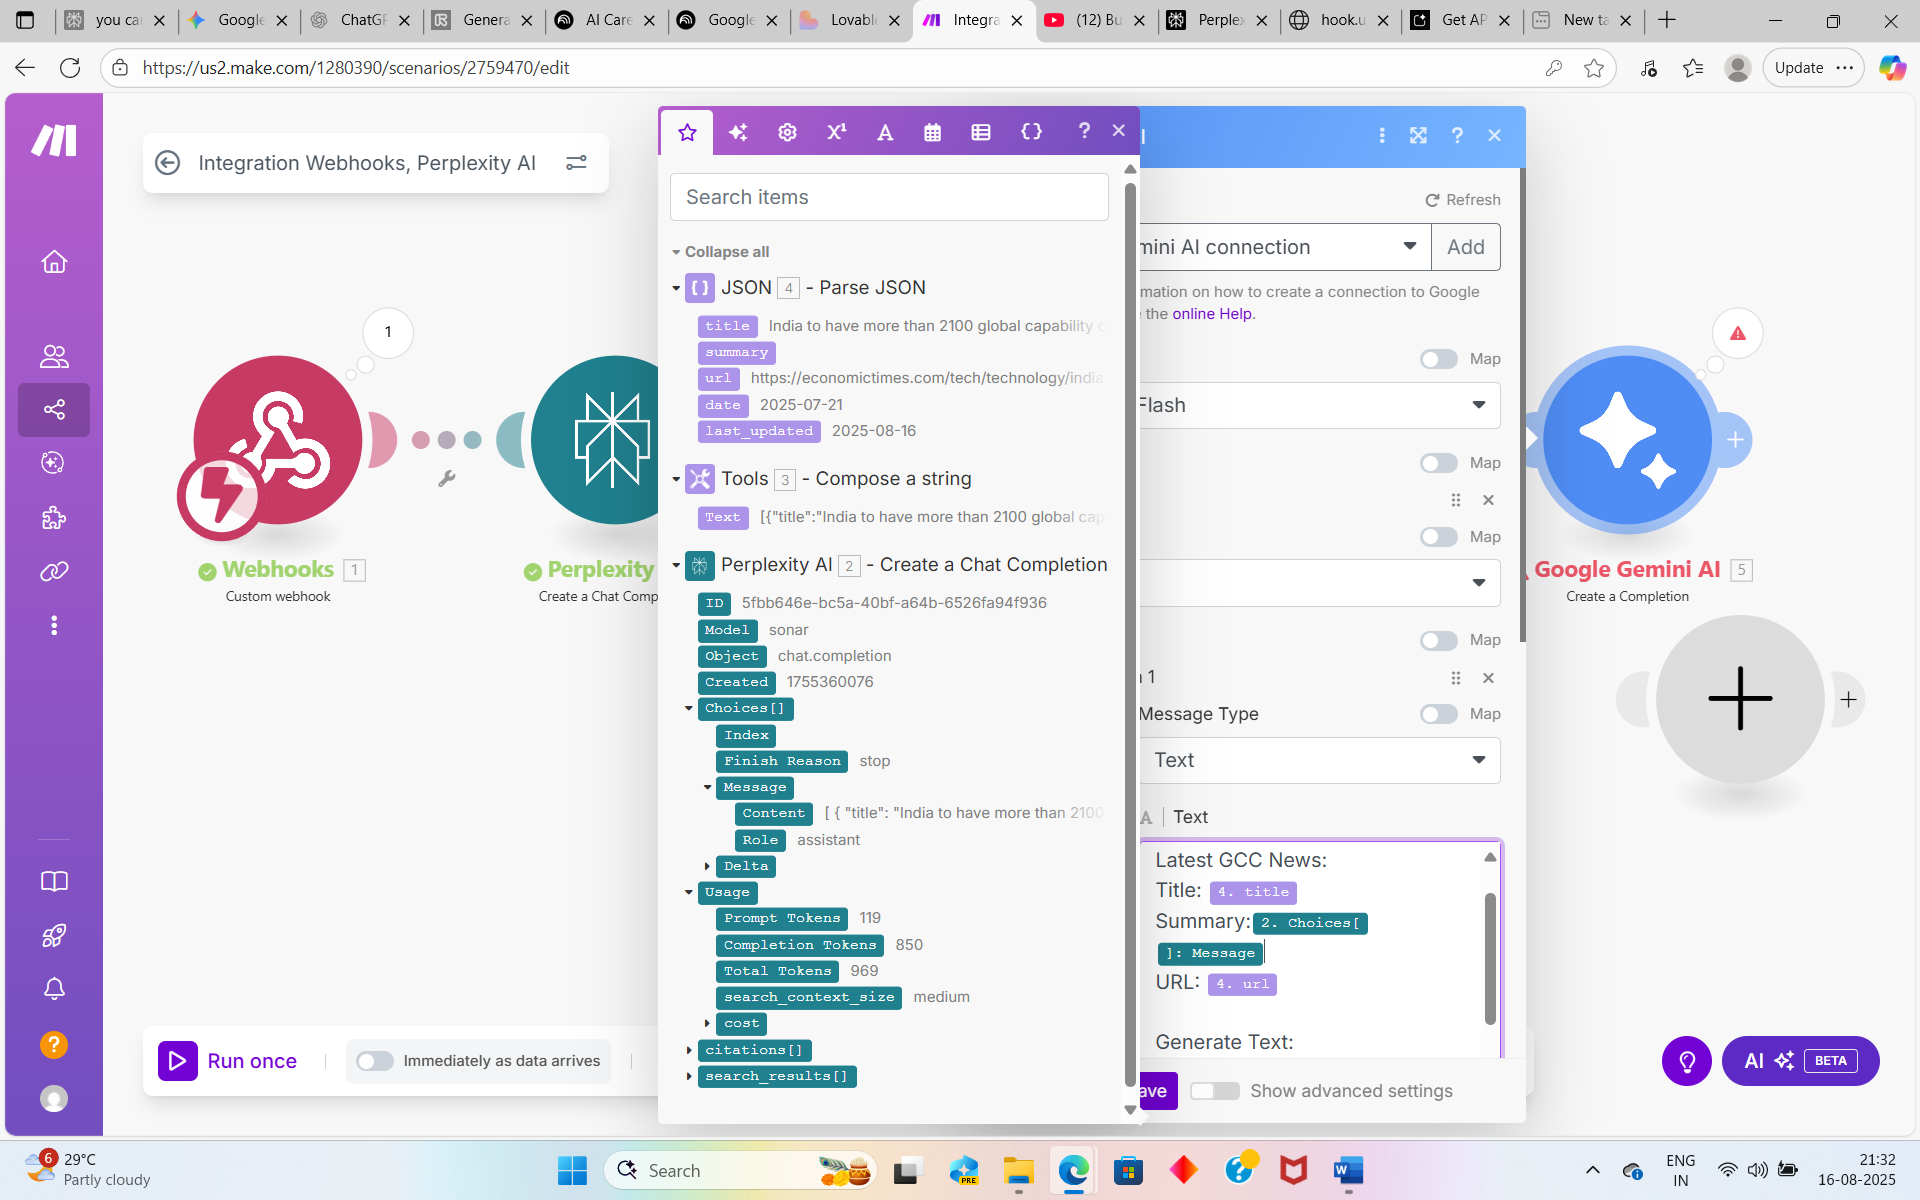Open the array functions tab
The image size is (1920, 1200).
tap(981, 132)
